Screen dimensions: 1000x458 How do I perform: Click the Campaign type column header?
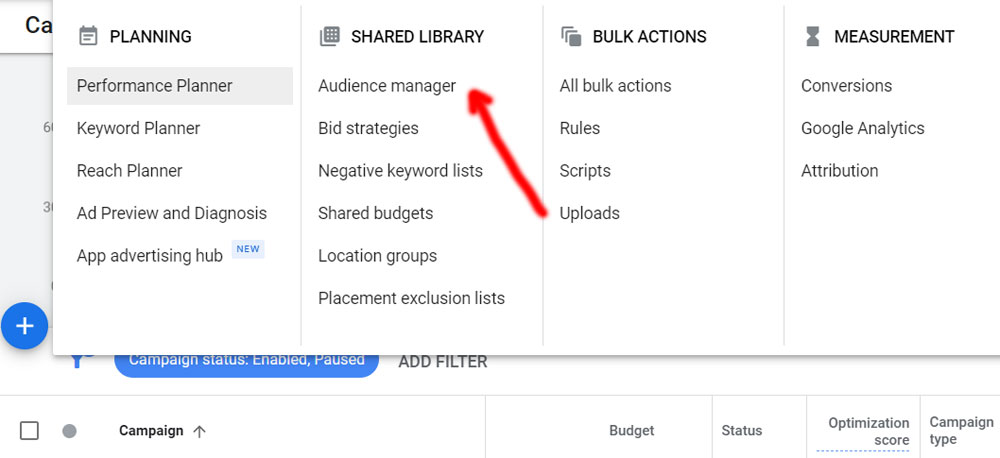(x=961, y=431)
